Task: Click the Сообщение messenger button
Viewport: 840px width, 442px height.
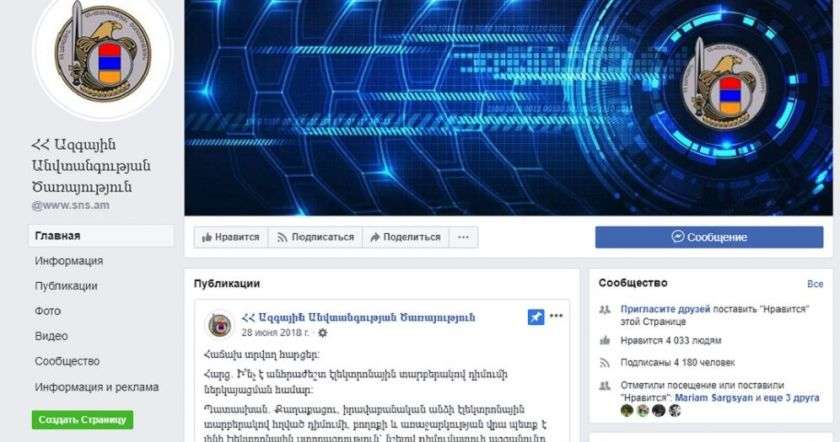Action: [x=709, y=237]
